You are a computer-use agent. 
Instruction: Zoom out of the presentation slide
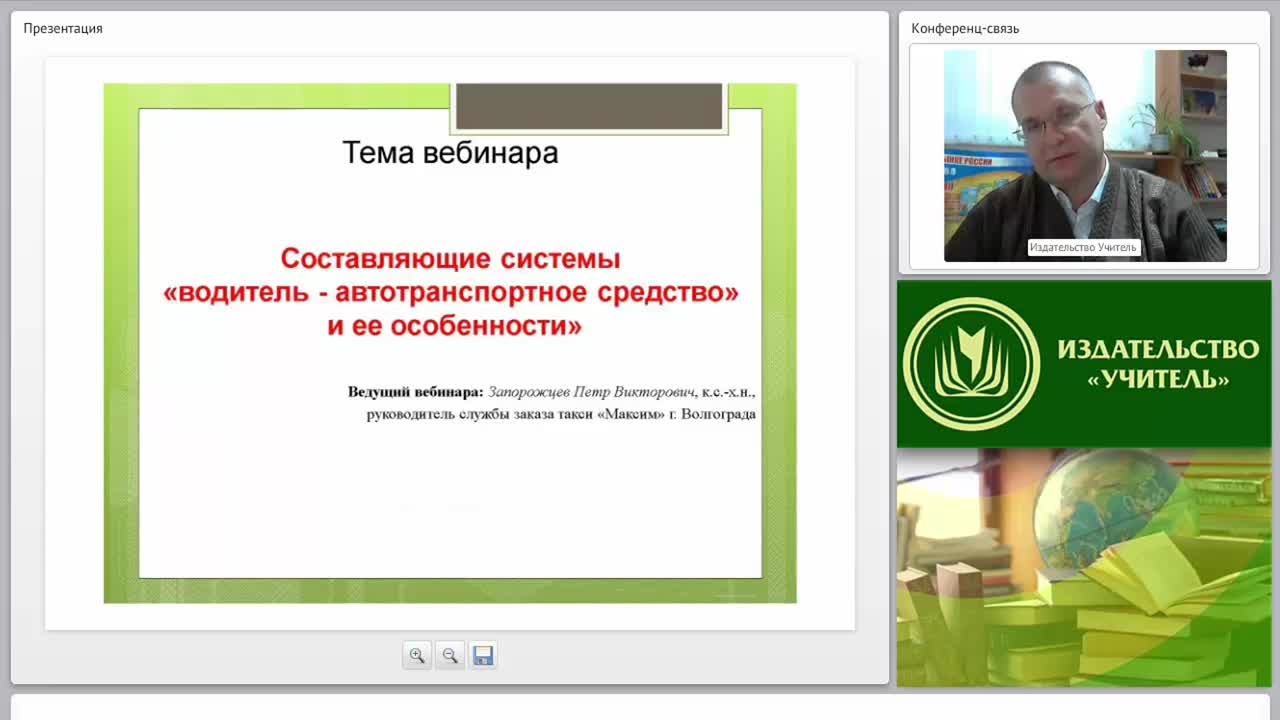[x=450, y=656]
